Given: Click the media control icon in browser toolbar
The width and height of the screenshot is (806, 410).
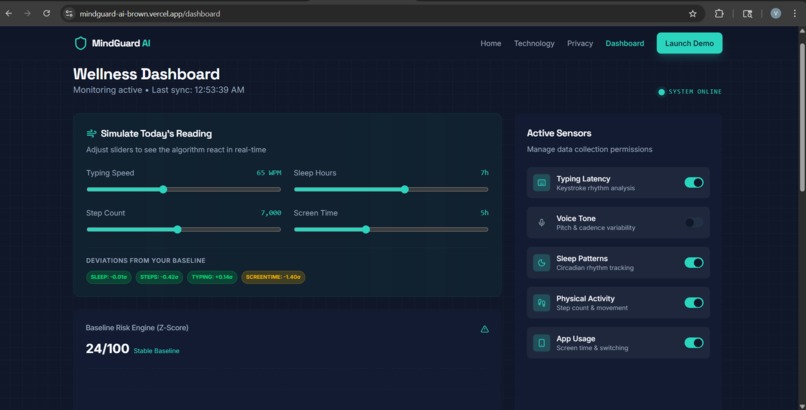Looking at the screenshot, I should [747, 14].
